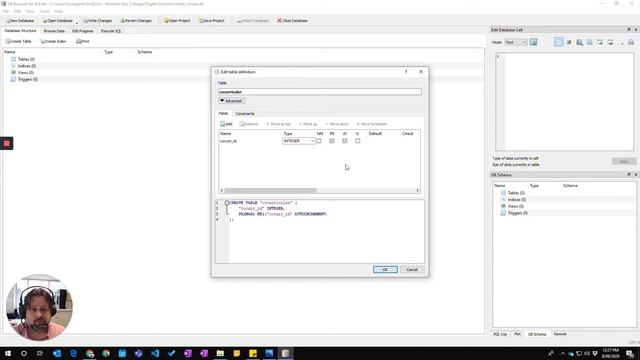Click the Add field button
This screenshot has width=640, height=360.
[226, 124]
